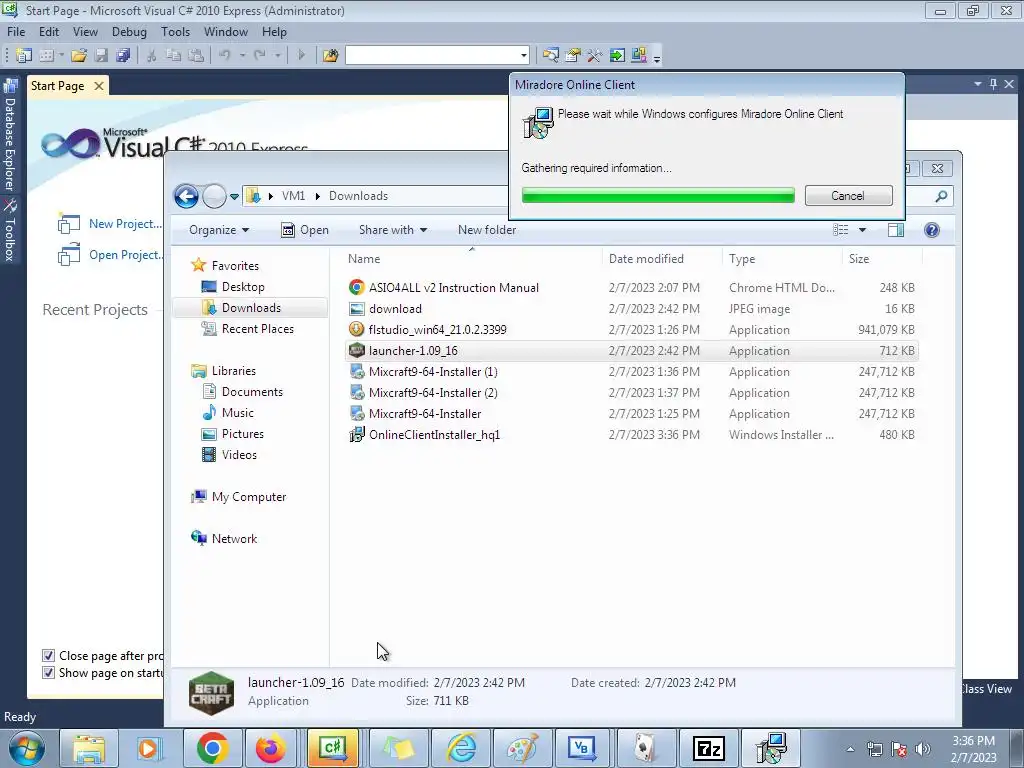The height and width of the screenshot is (768, 1024).
Task: Click the Open Project link
Action: point(125,255)
